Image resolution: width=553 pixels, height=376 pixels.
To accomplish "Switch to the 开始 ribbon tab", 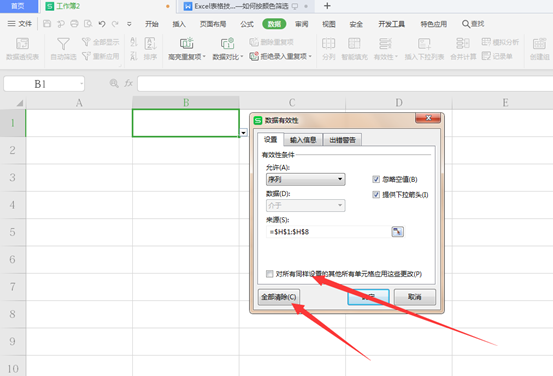I will point(152,24).
